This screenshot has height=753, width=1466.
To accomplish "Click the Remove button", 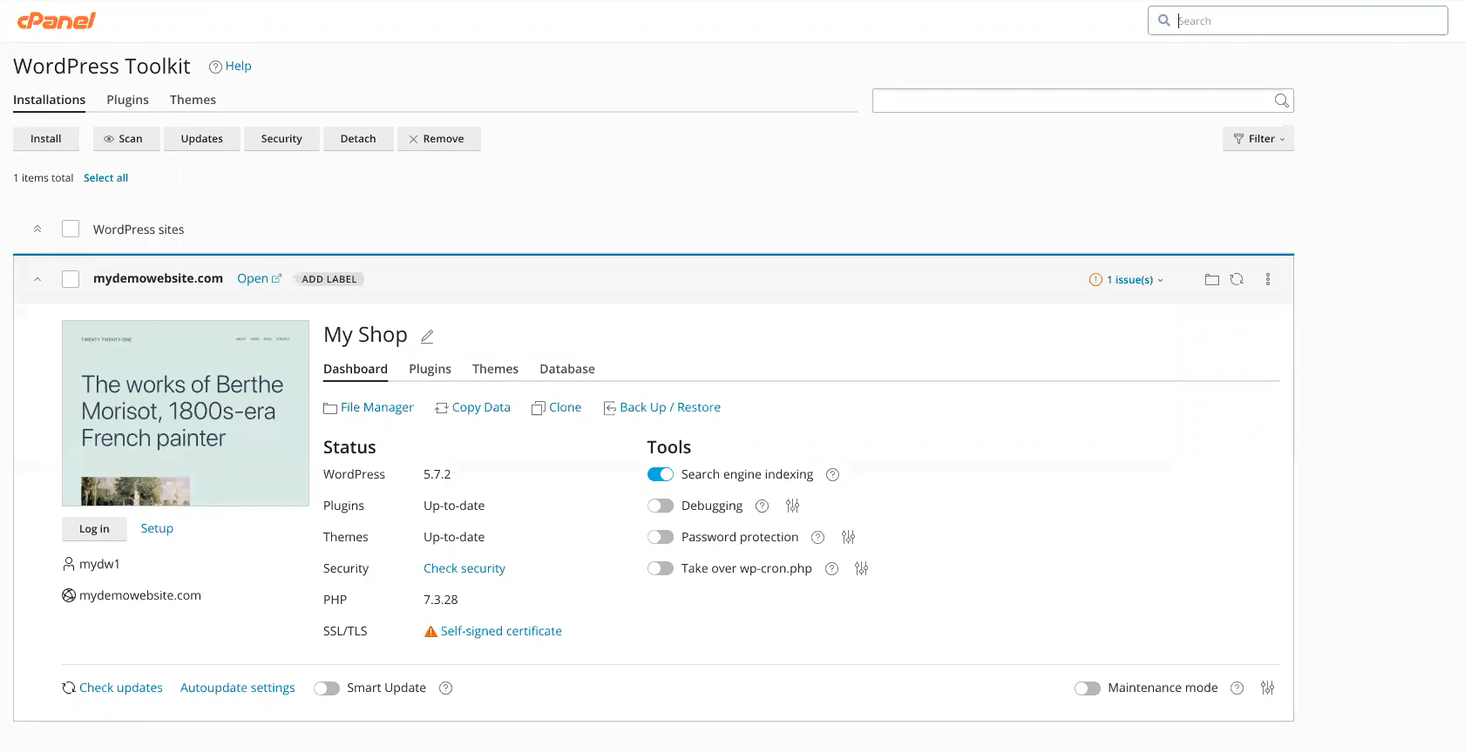I will (439, 139).
